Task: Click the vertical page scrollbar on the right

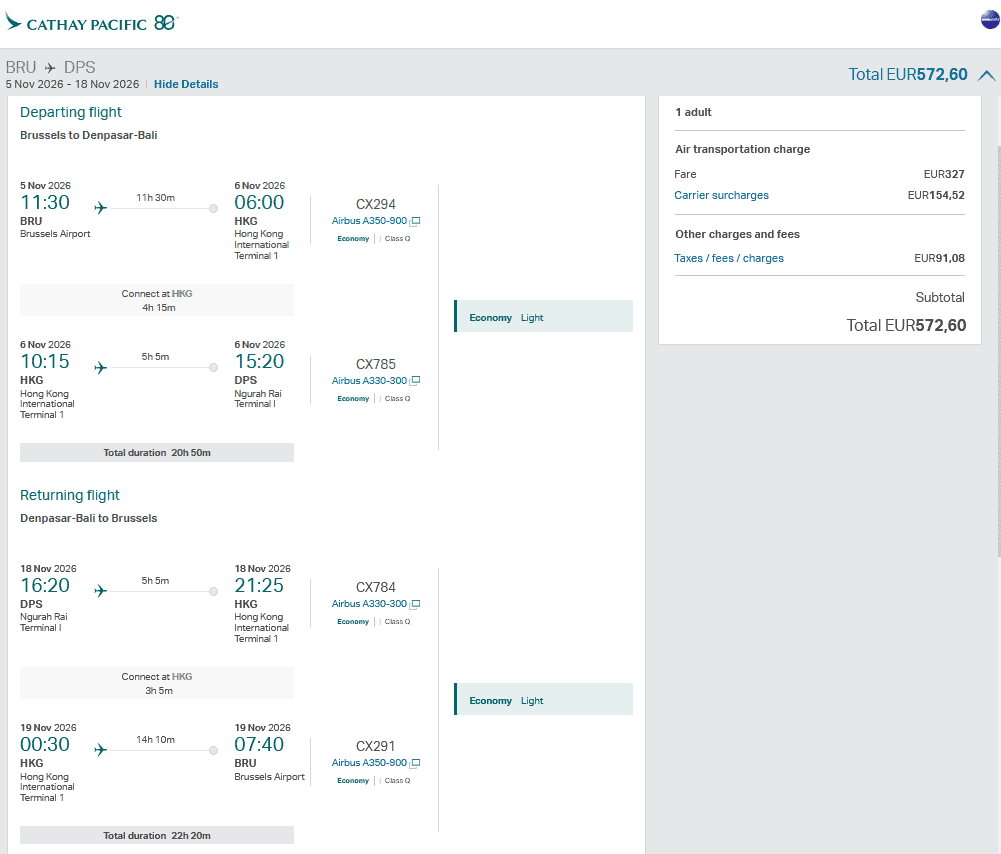Action: (x=997, y=350)
